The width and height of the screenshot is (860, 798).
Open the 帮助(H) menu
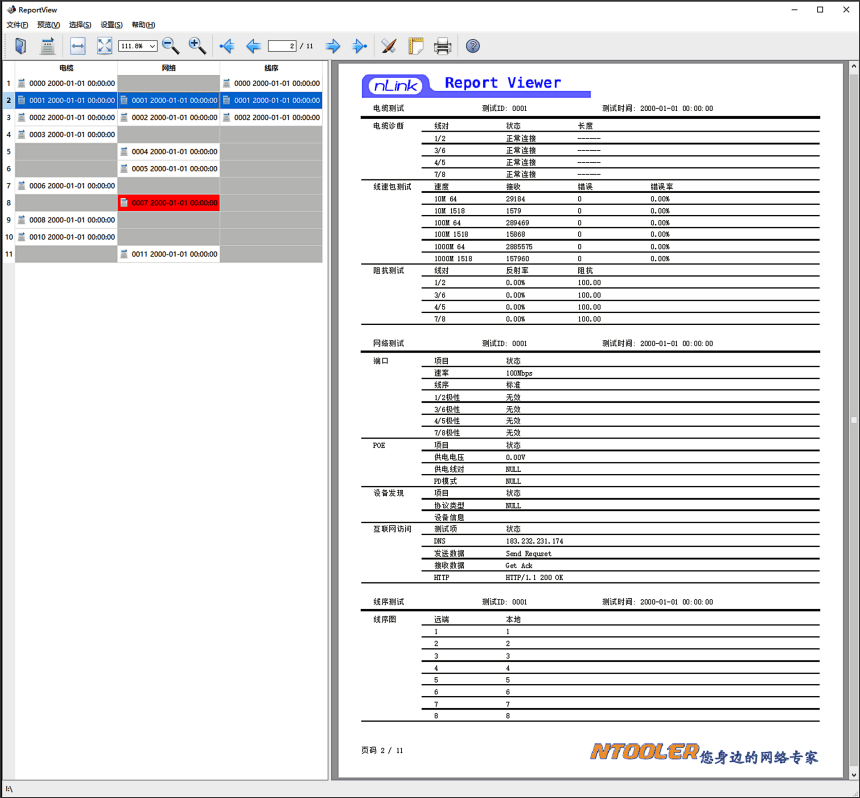coord(143,25)
